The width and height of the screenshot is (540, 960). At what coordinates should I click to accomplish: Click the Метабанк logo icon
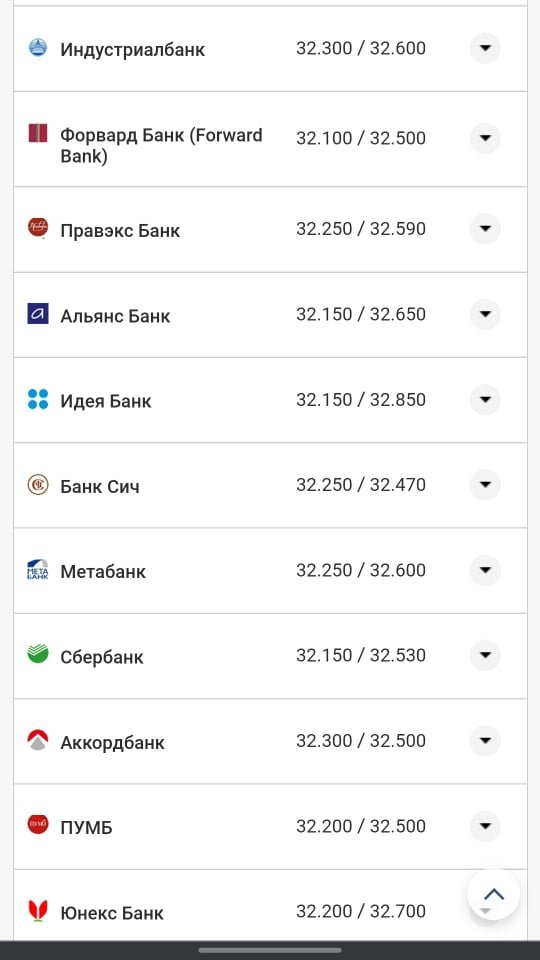[38, 569]
